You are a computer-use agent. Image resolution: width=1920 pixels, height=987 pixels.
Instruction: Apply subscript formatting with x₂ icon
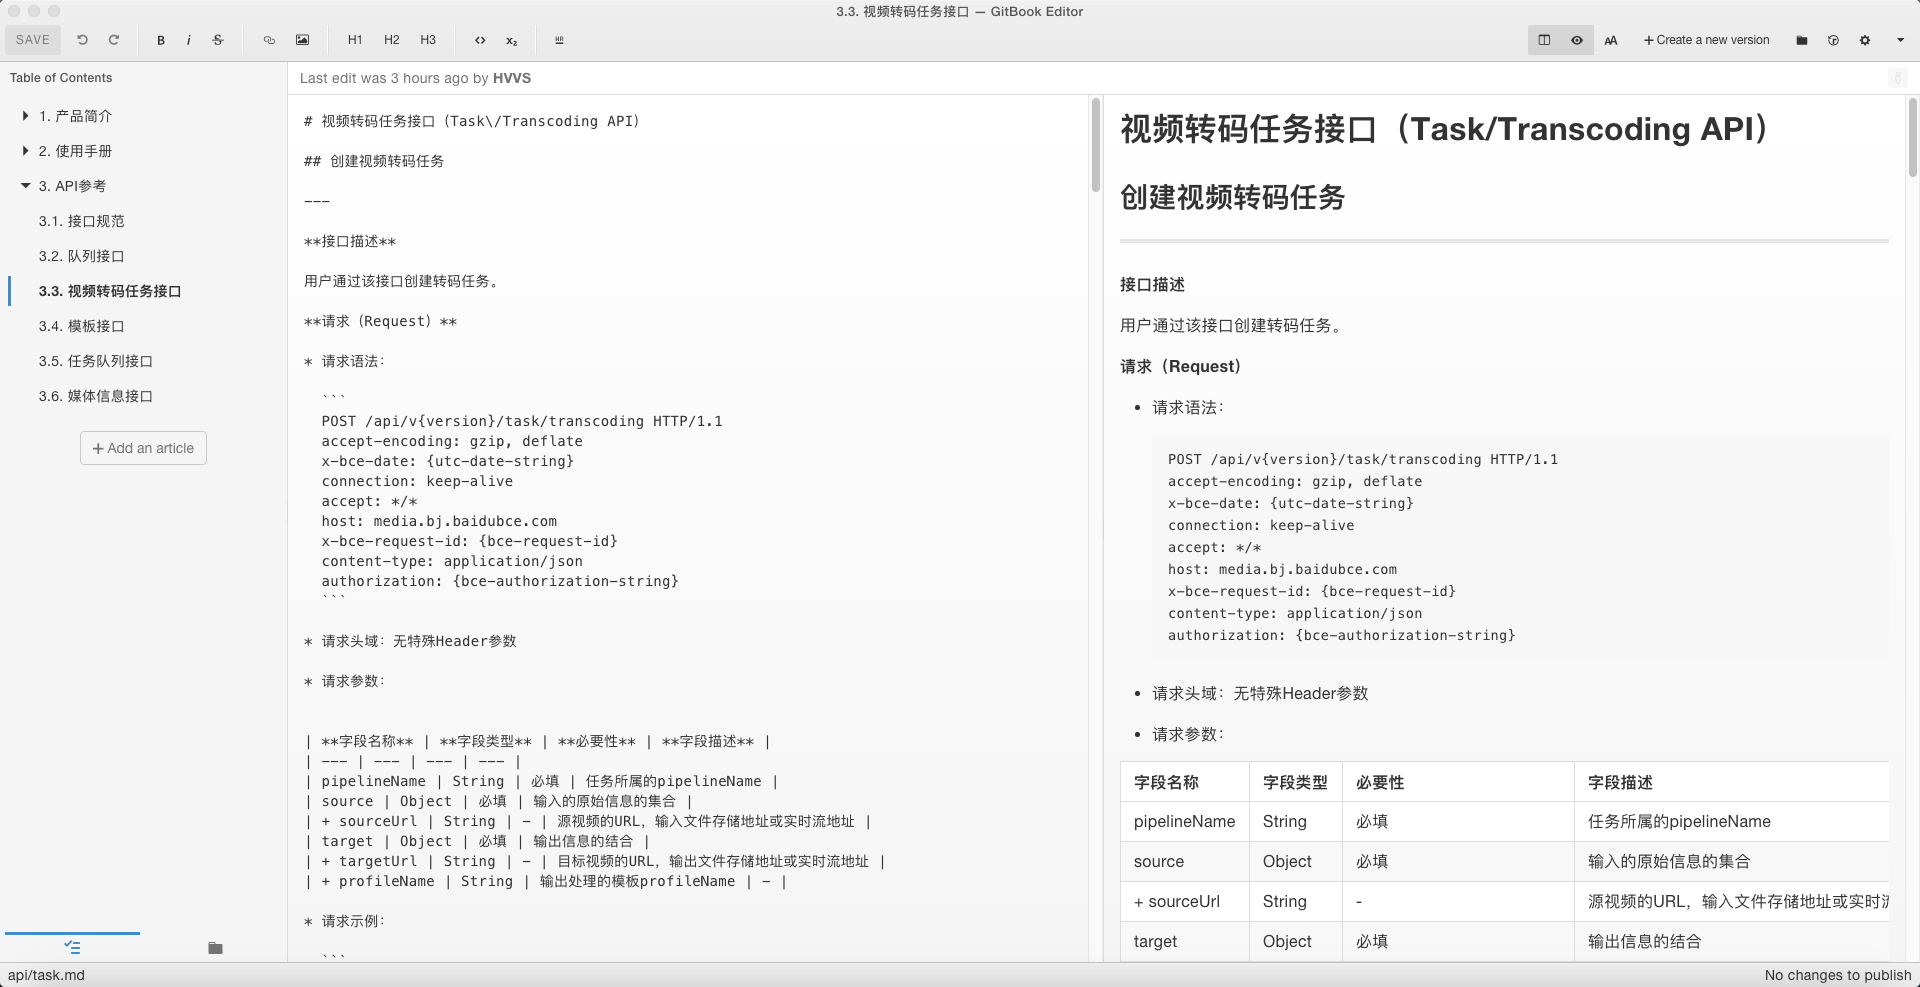[x=511, y=41]
